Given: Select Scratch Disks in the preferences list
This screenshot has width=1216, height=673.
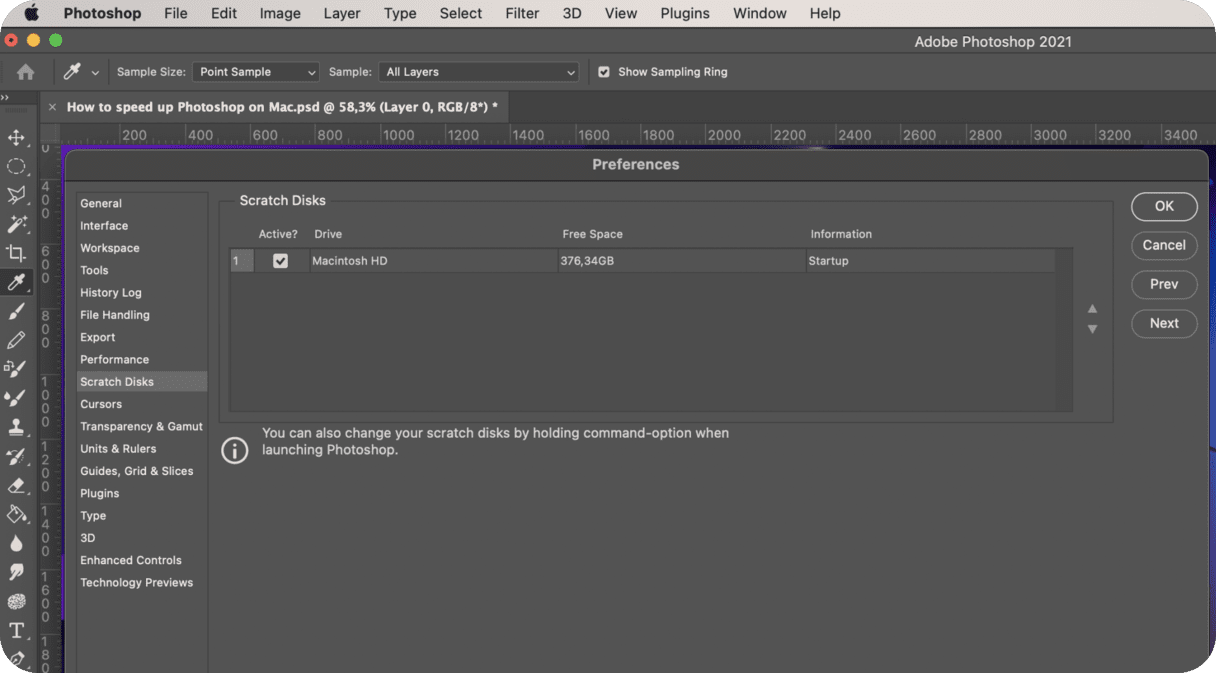Looking at the screenshot, I should pos(142,382).
